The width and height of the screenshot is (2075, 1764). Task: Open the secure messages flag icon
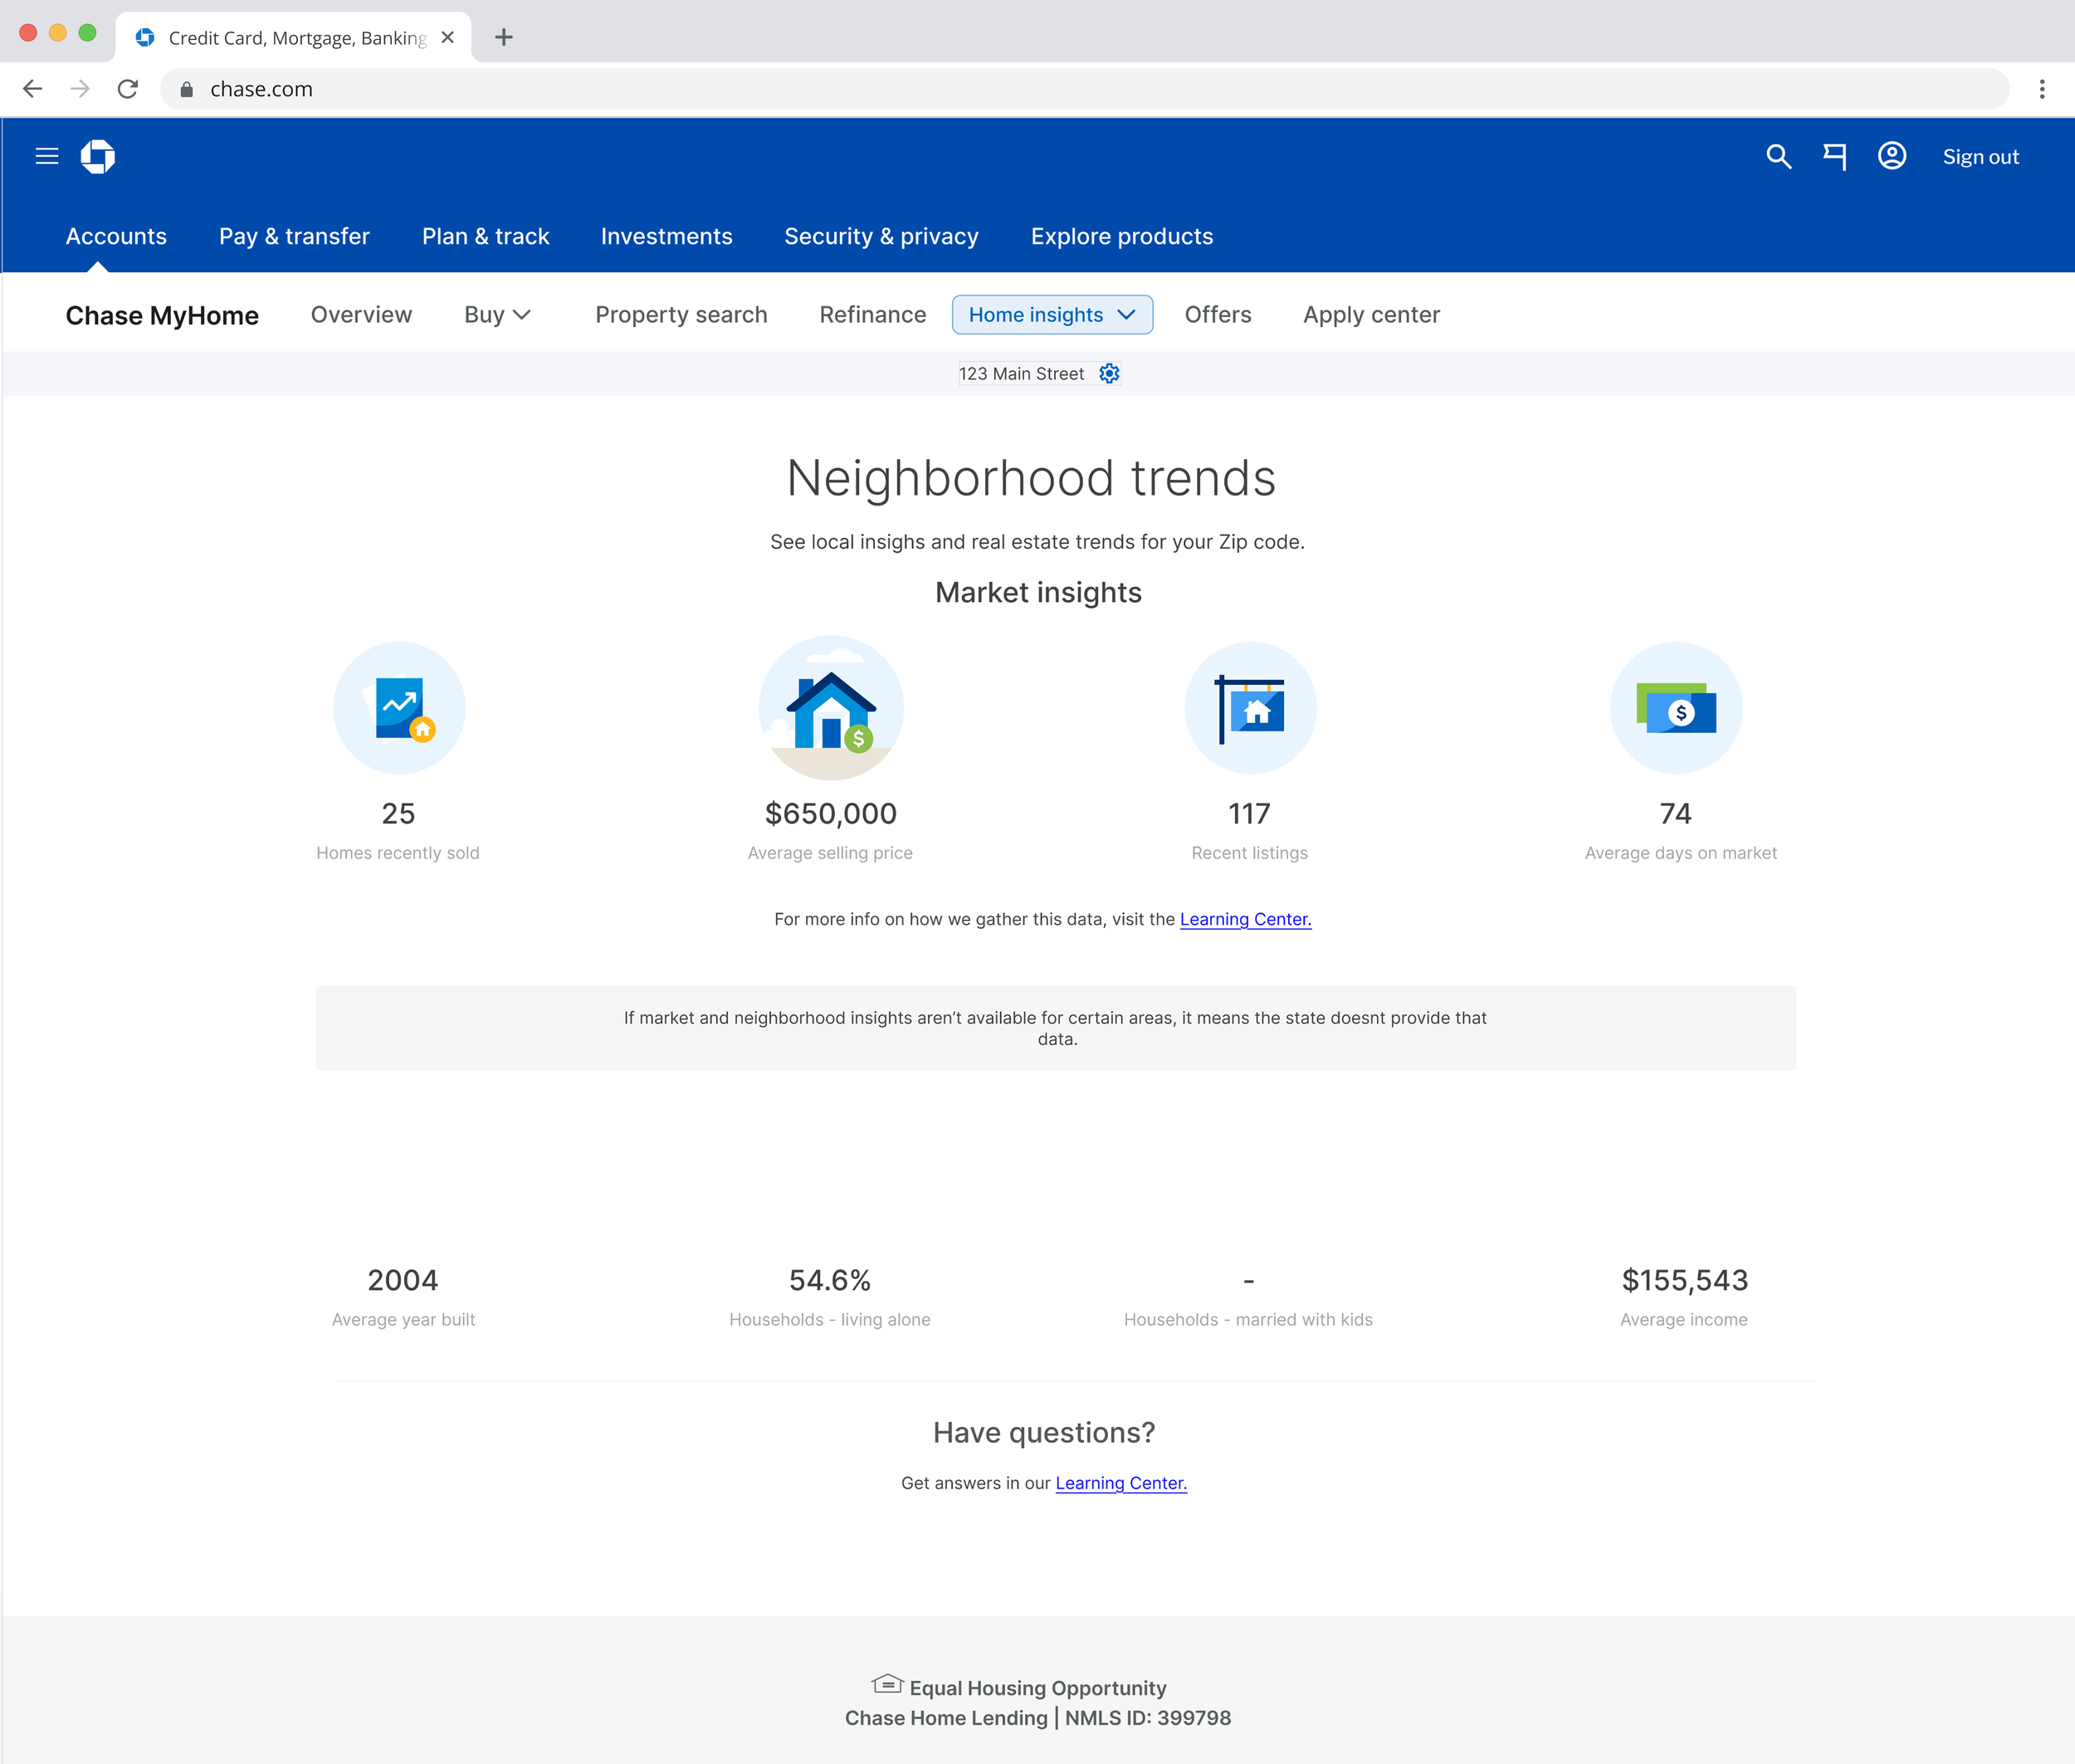coord(1835,156)
